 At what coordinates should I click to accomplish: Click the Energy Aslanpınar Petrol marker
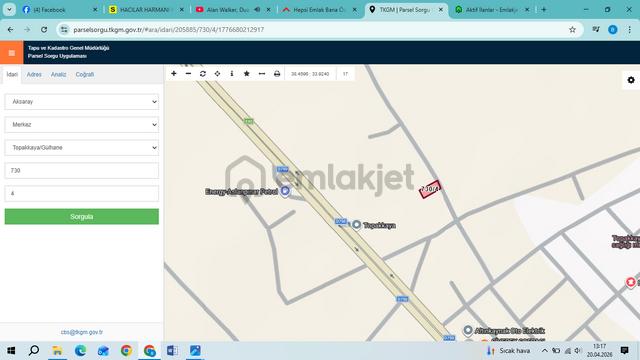point(285,191)
